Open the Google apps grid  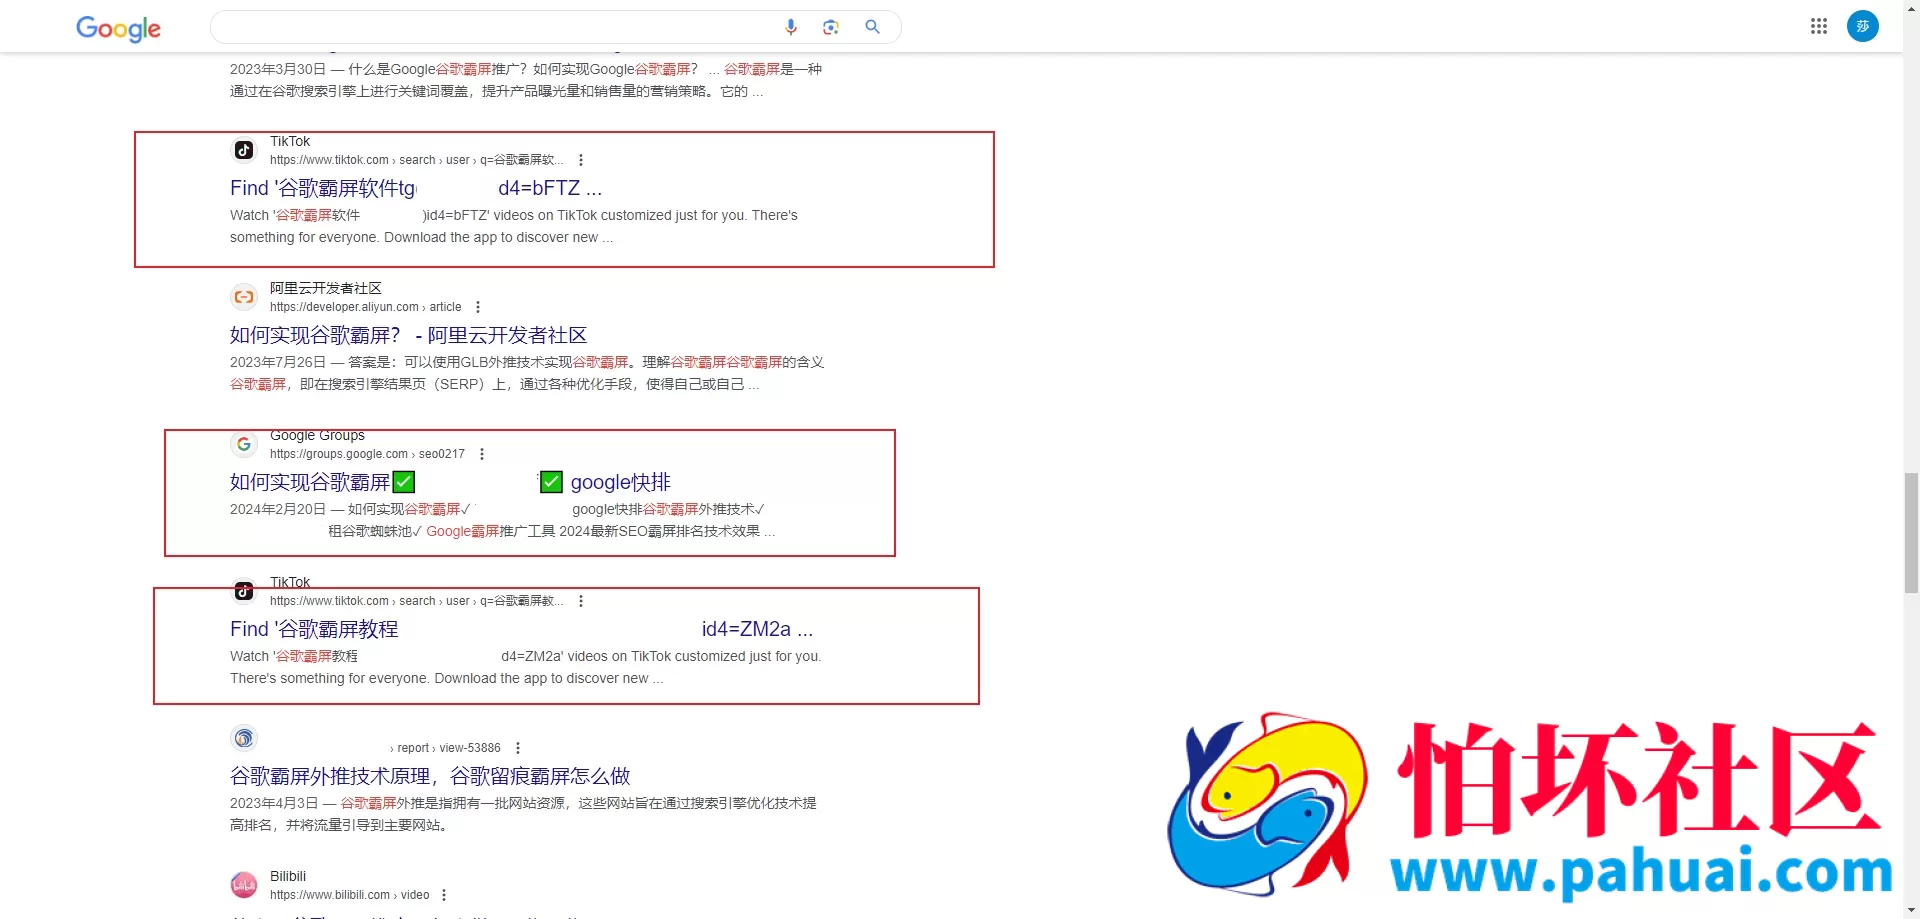coord(1820,26)
